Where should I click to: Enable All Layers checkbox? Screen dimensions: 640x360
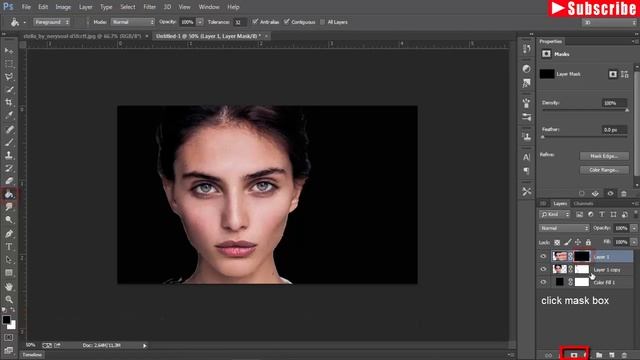(x=322, y=22)
